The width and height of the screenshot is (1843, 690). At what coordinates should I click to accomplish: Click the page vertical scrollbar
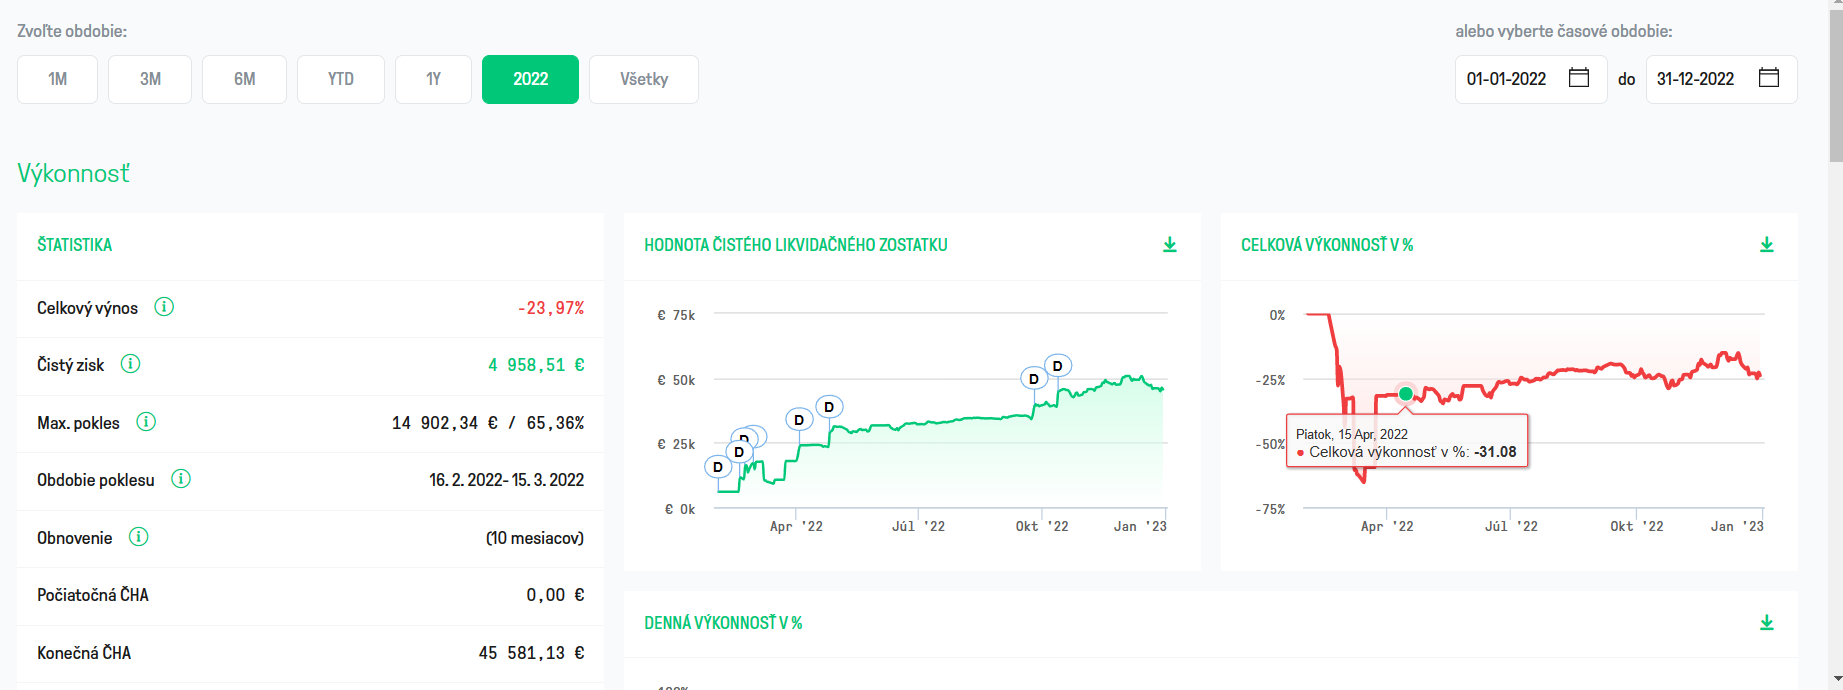1835,345
